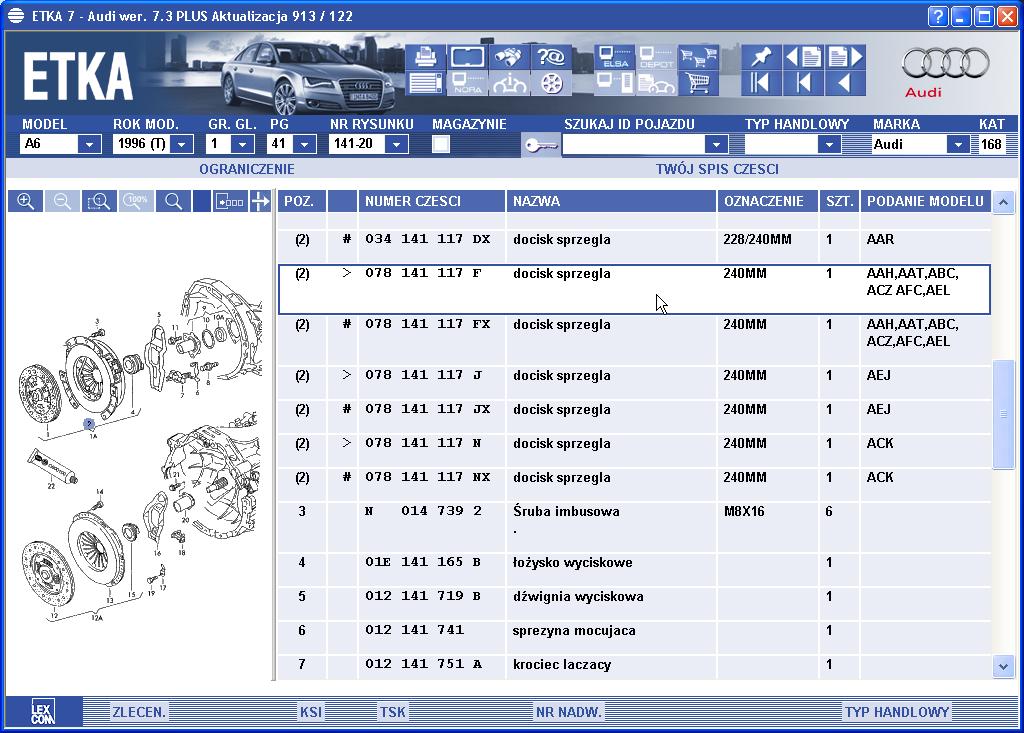Click the KSI button
This screenshot has height=733, width=1024.
[x=311, y=712]
